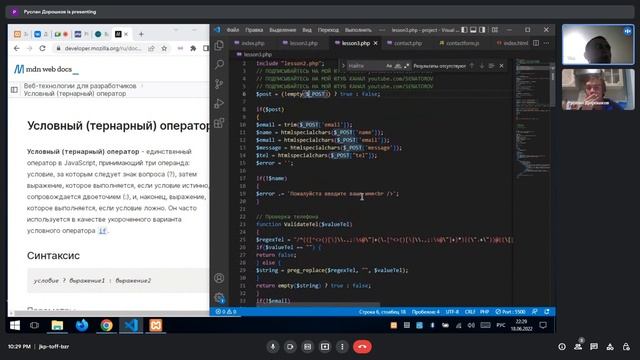Toggle match whole word in Find widget
640x360 pixels.
[x=398, y=66]
